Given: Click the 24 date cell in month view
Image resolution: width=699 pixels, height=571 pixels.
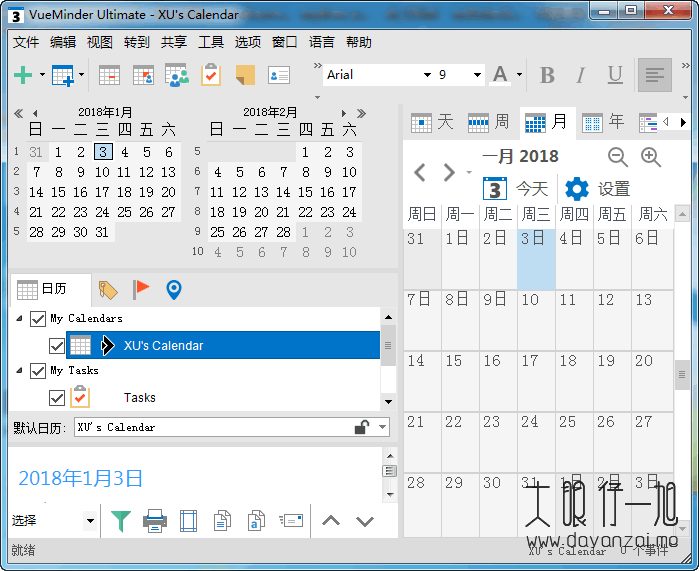Looking at the screenshot, I should tap(536, 442).
